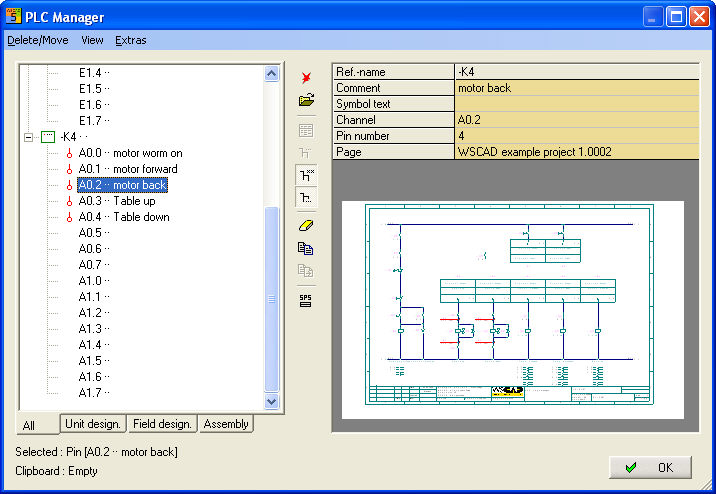This screenshot has height=494, width=716.
Task: Click the greyed paste documents icon
Action: [x=305, y=271]
